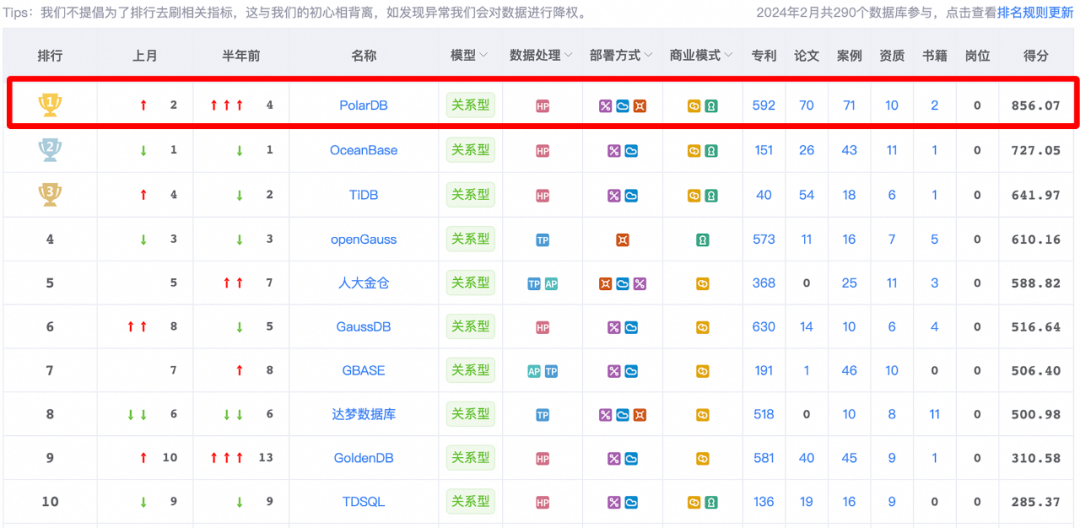Viewport: 1080px width, 528px height.
Task: Click the AP badge in GBASE row
Action: pyautogui.click(x=534, y=371)
